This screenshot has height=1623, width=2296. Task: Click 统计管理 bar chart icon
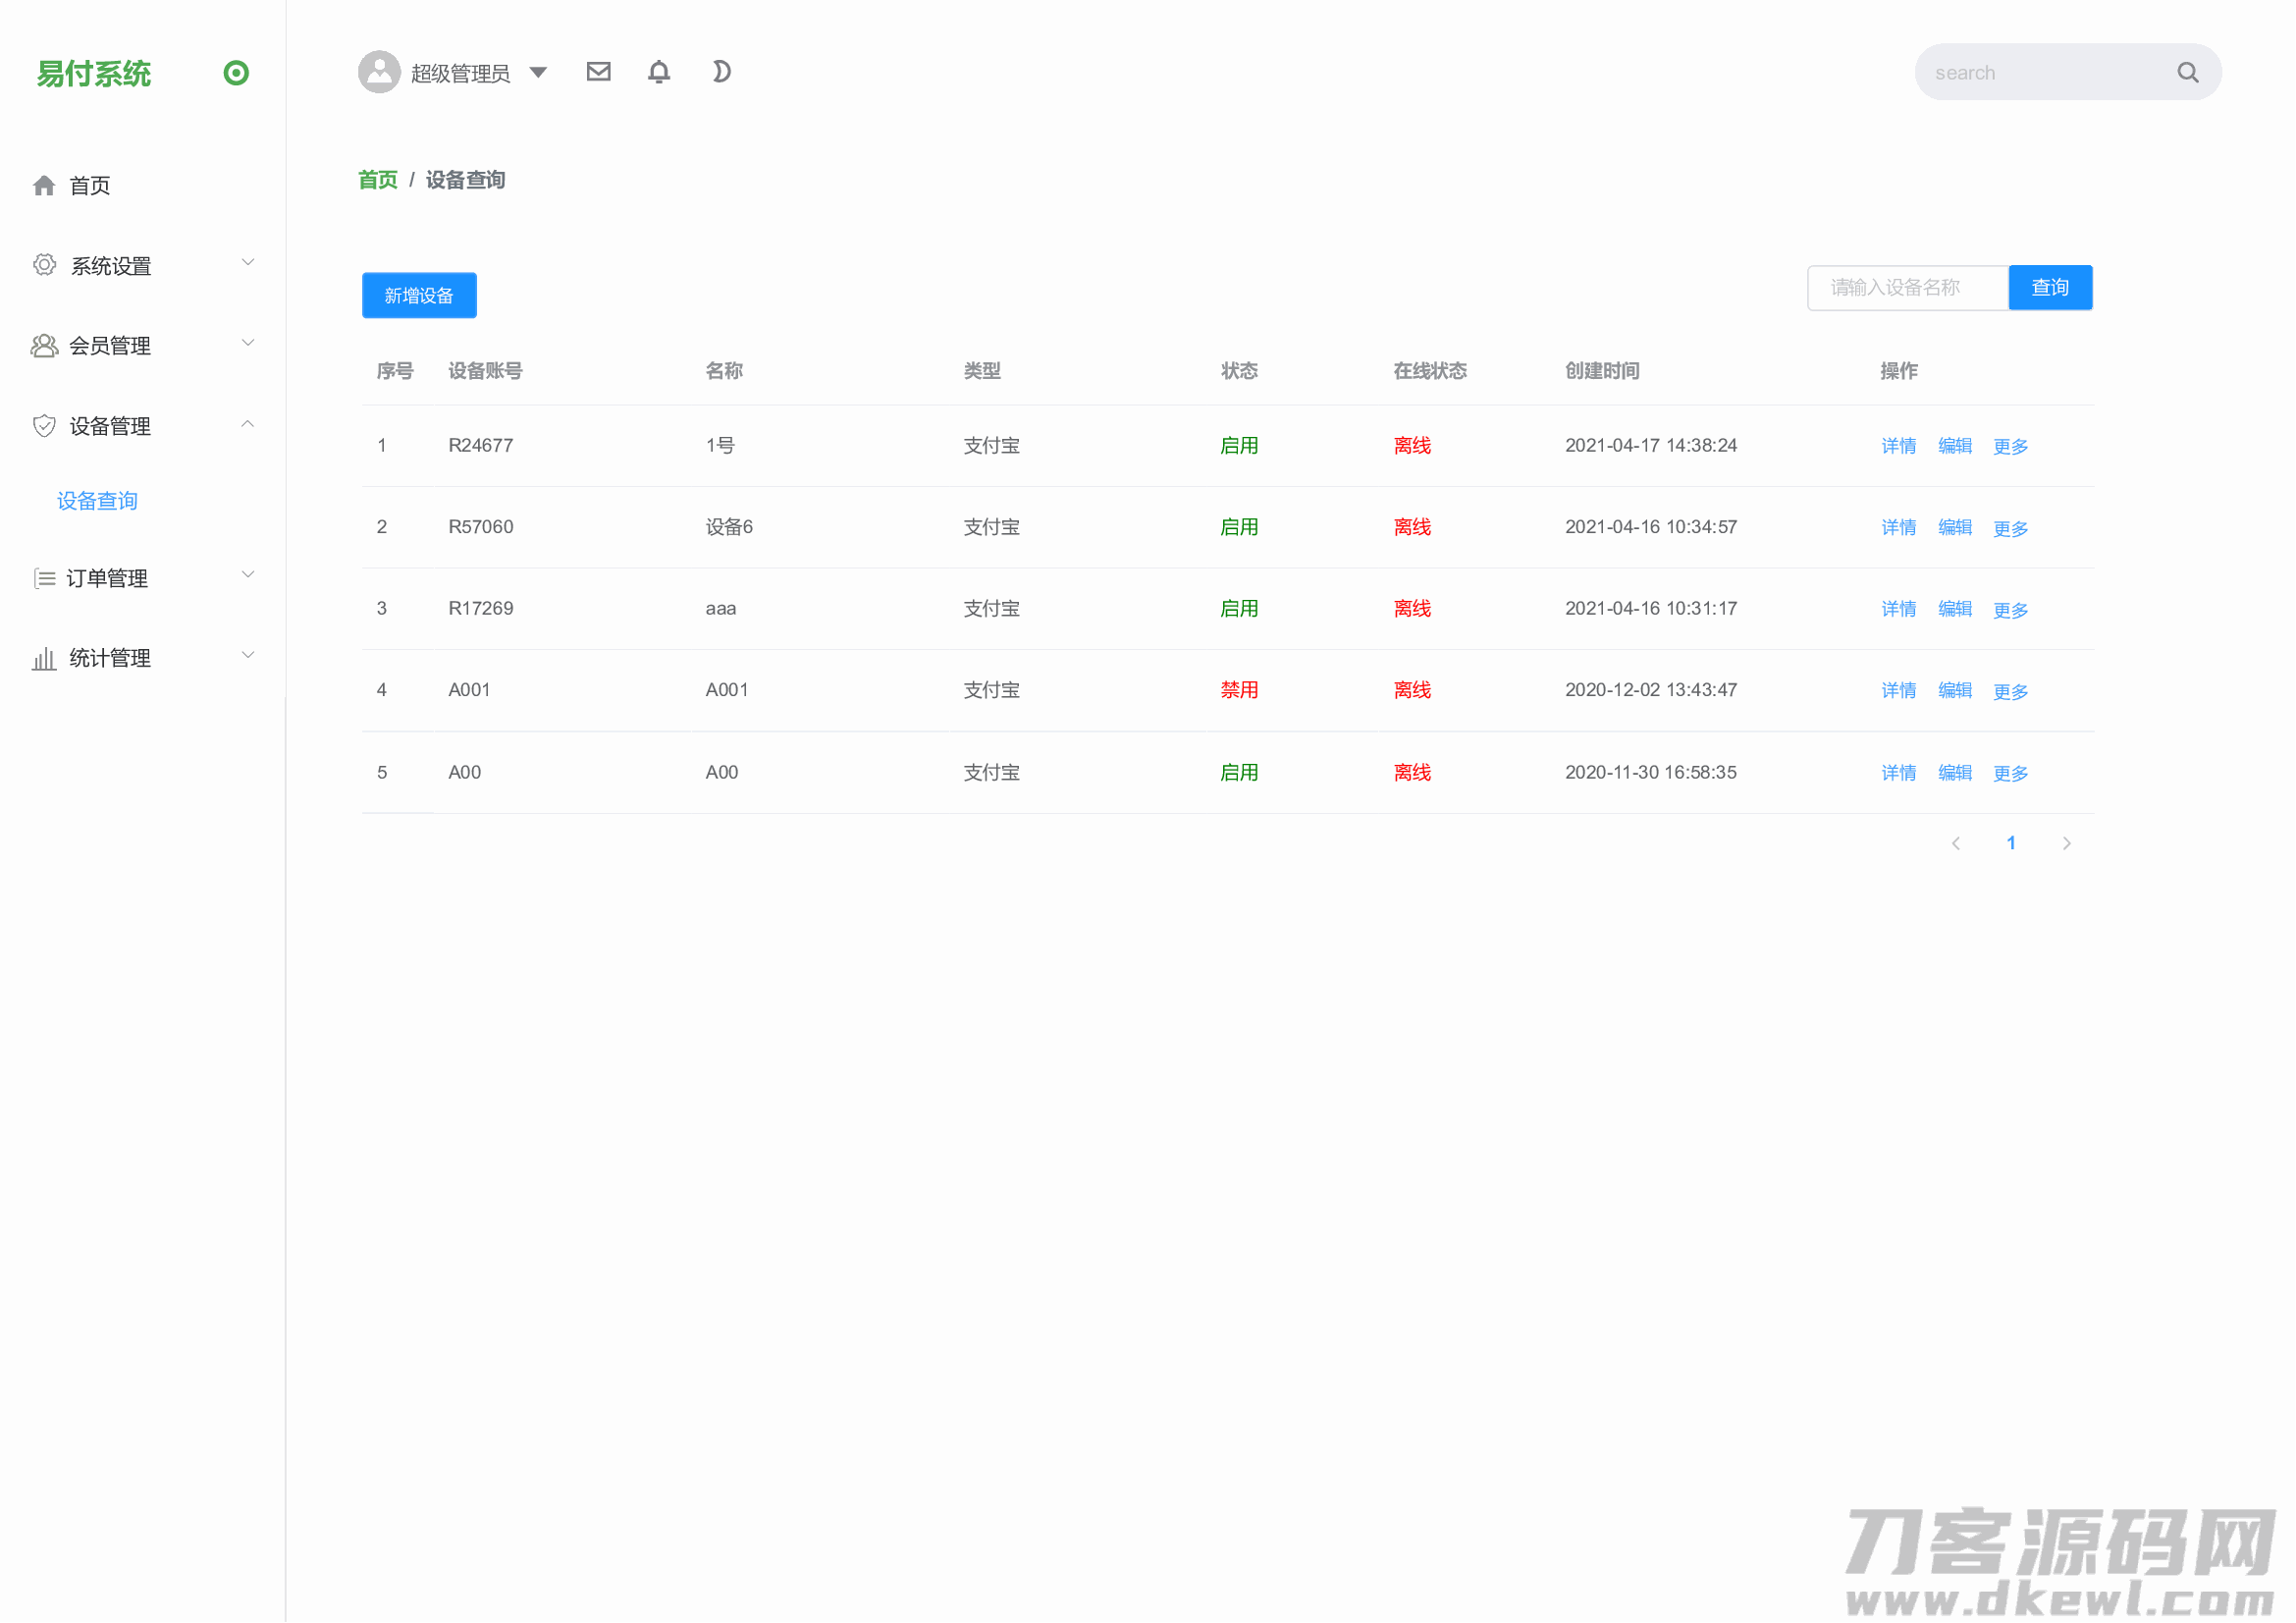(44, 658)
